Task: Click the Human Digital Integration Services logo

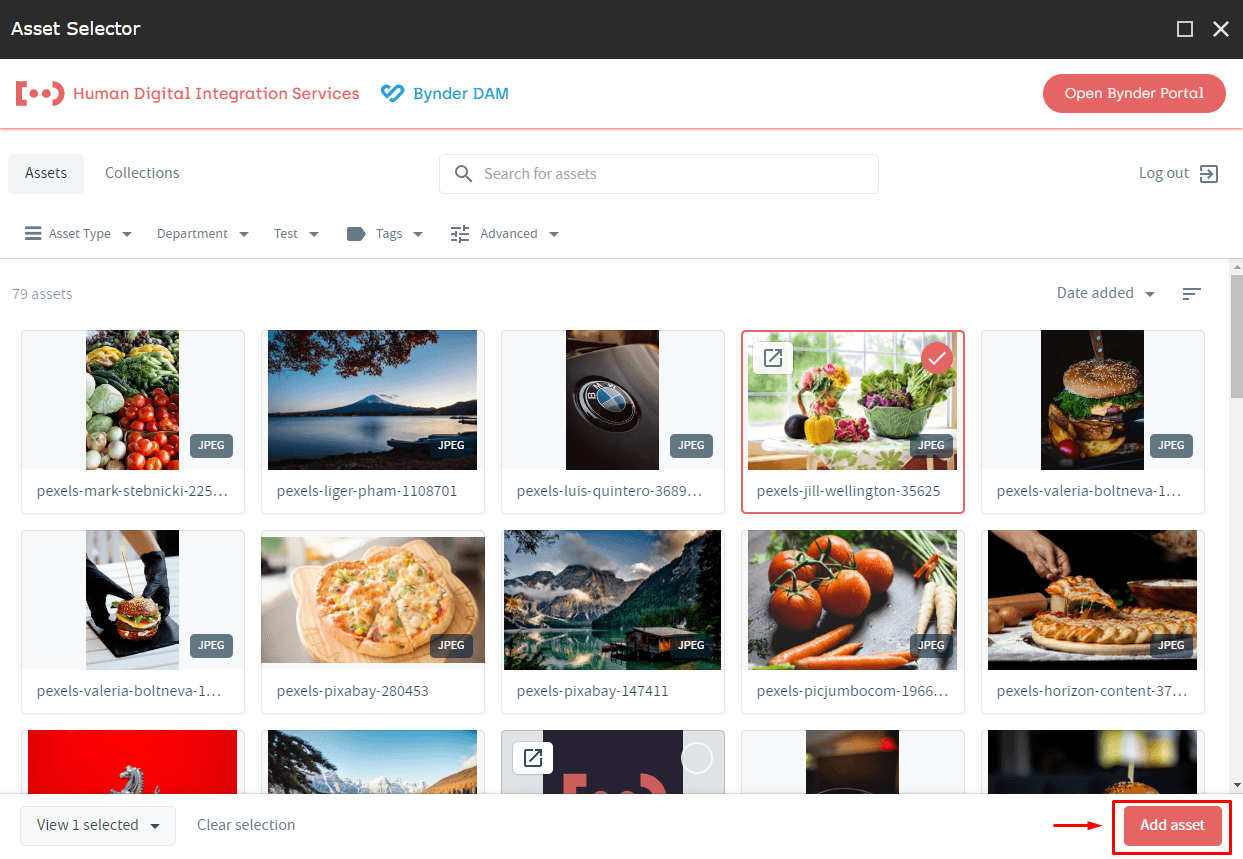Action: click(x=40, y=94)
